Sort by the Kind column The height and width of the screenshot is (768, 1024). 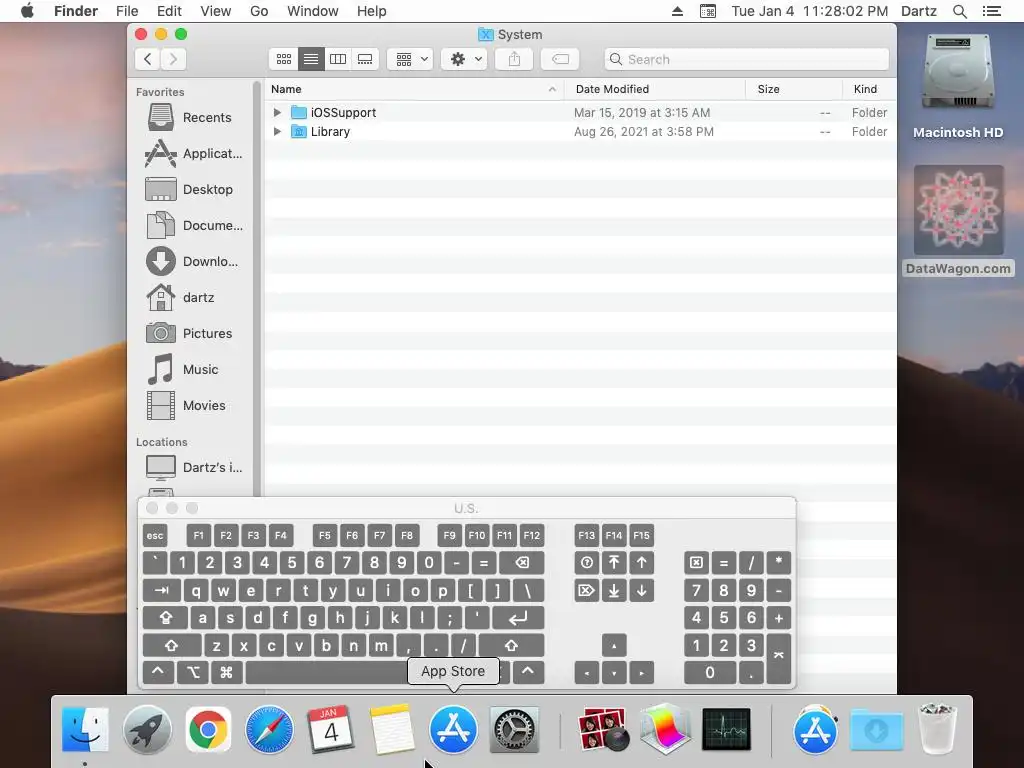(x=869, y=89)
